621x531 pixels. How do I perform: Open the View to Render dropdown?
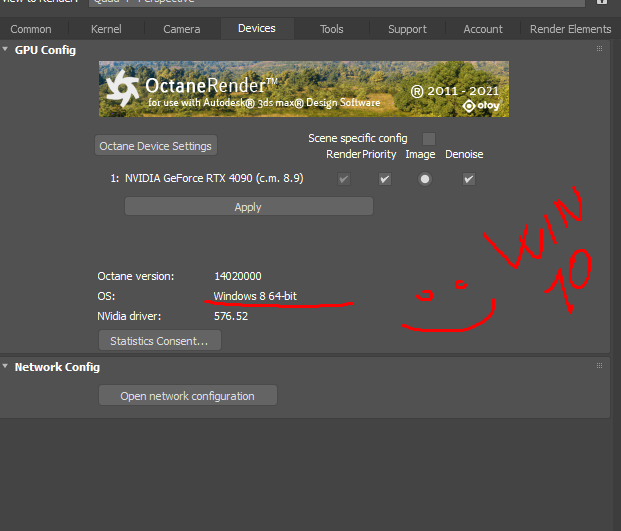(x=337, y=2)
